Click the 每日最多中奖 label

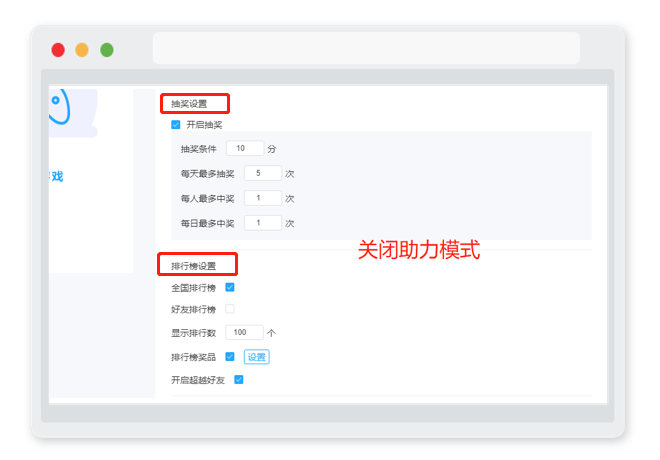pos(208,223)
